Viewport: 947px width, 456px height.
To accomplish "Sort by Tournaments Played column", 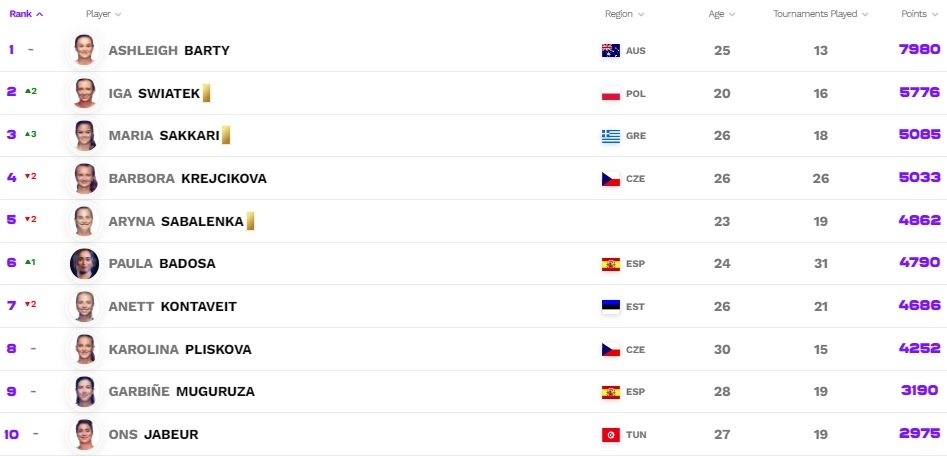I will pos(820,14).
